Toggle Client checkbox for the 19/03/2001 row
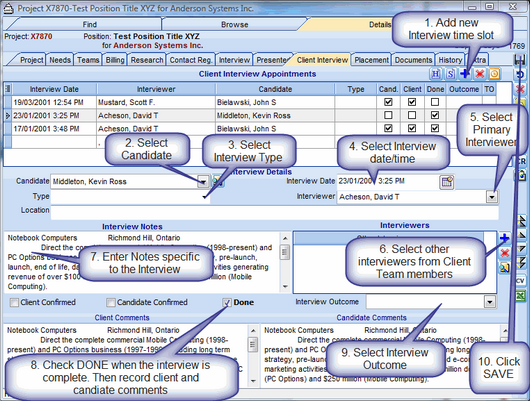 (412, 102)
